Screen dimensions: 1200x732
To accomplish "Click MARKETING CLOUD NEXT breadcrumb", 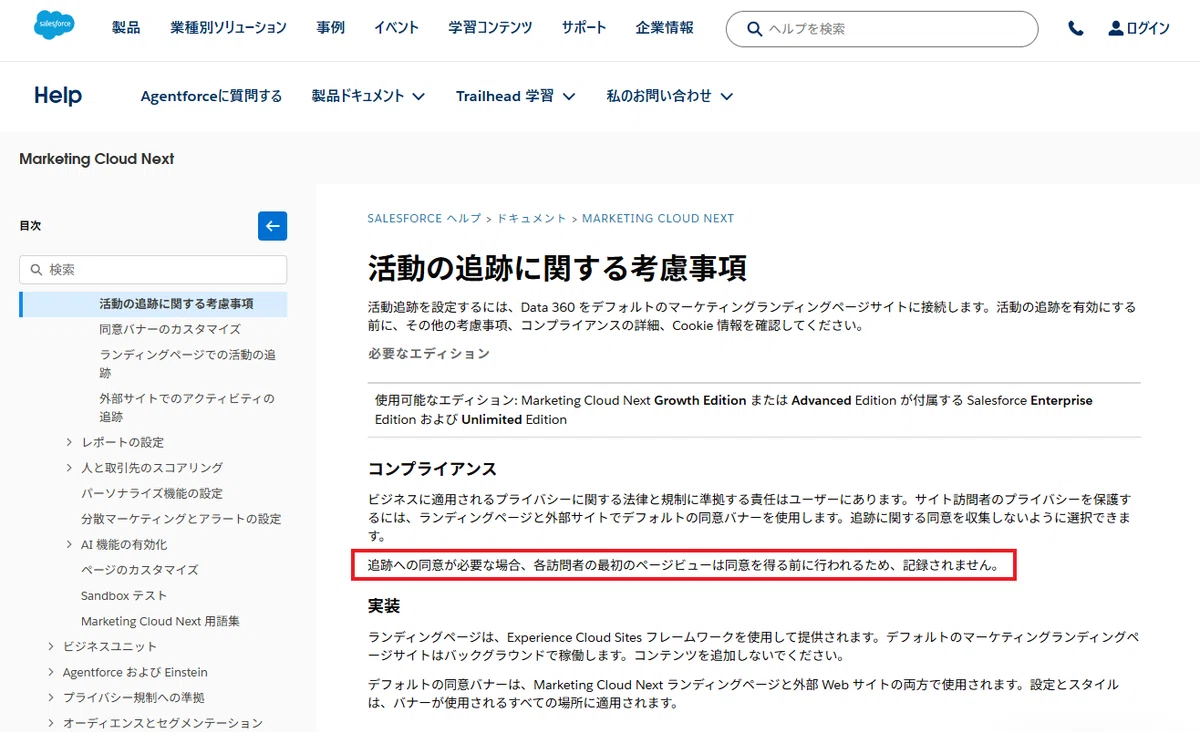I will [658, 218].
